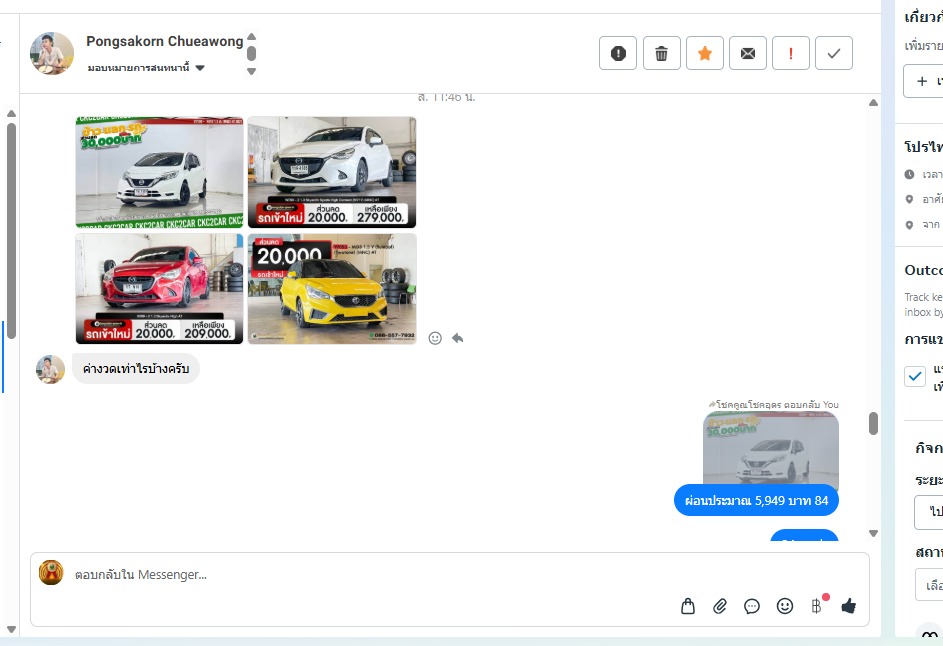This screenshot has width=943, height=646.
Task: React with emoji to car photos message
Action: point(435,338)
